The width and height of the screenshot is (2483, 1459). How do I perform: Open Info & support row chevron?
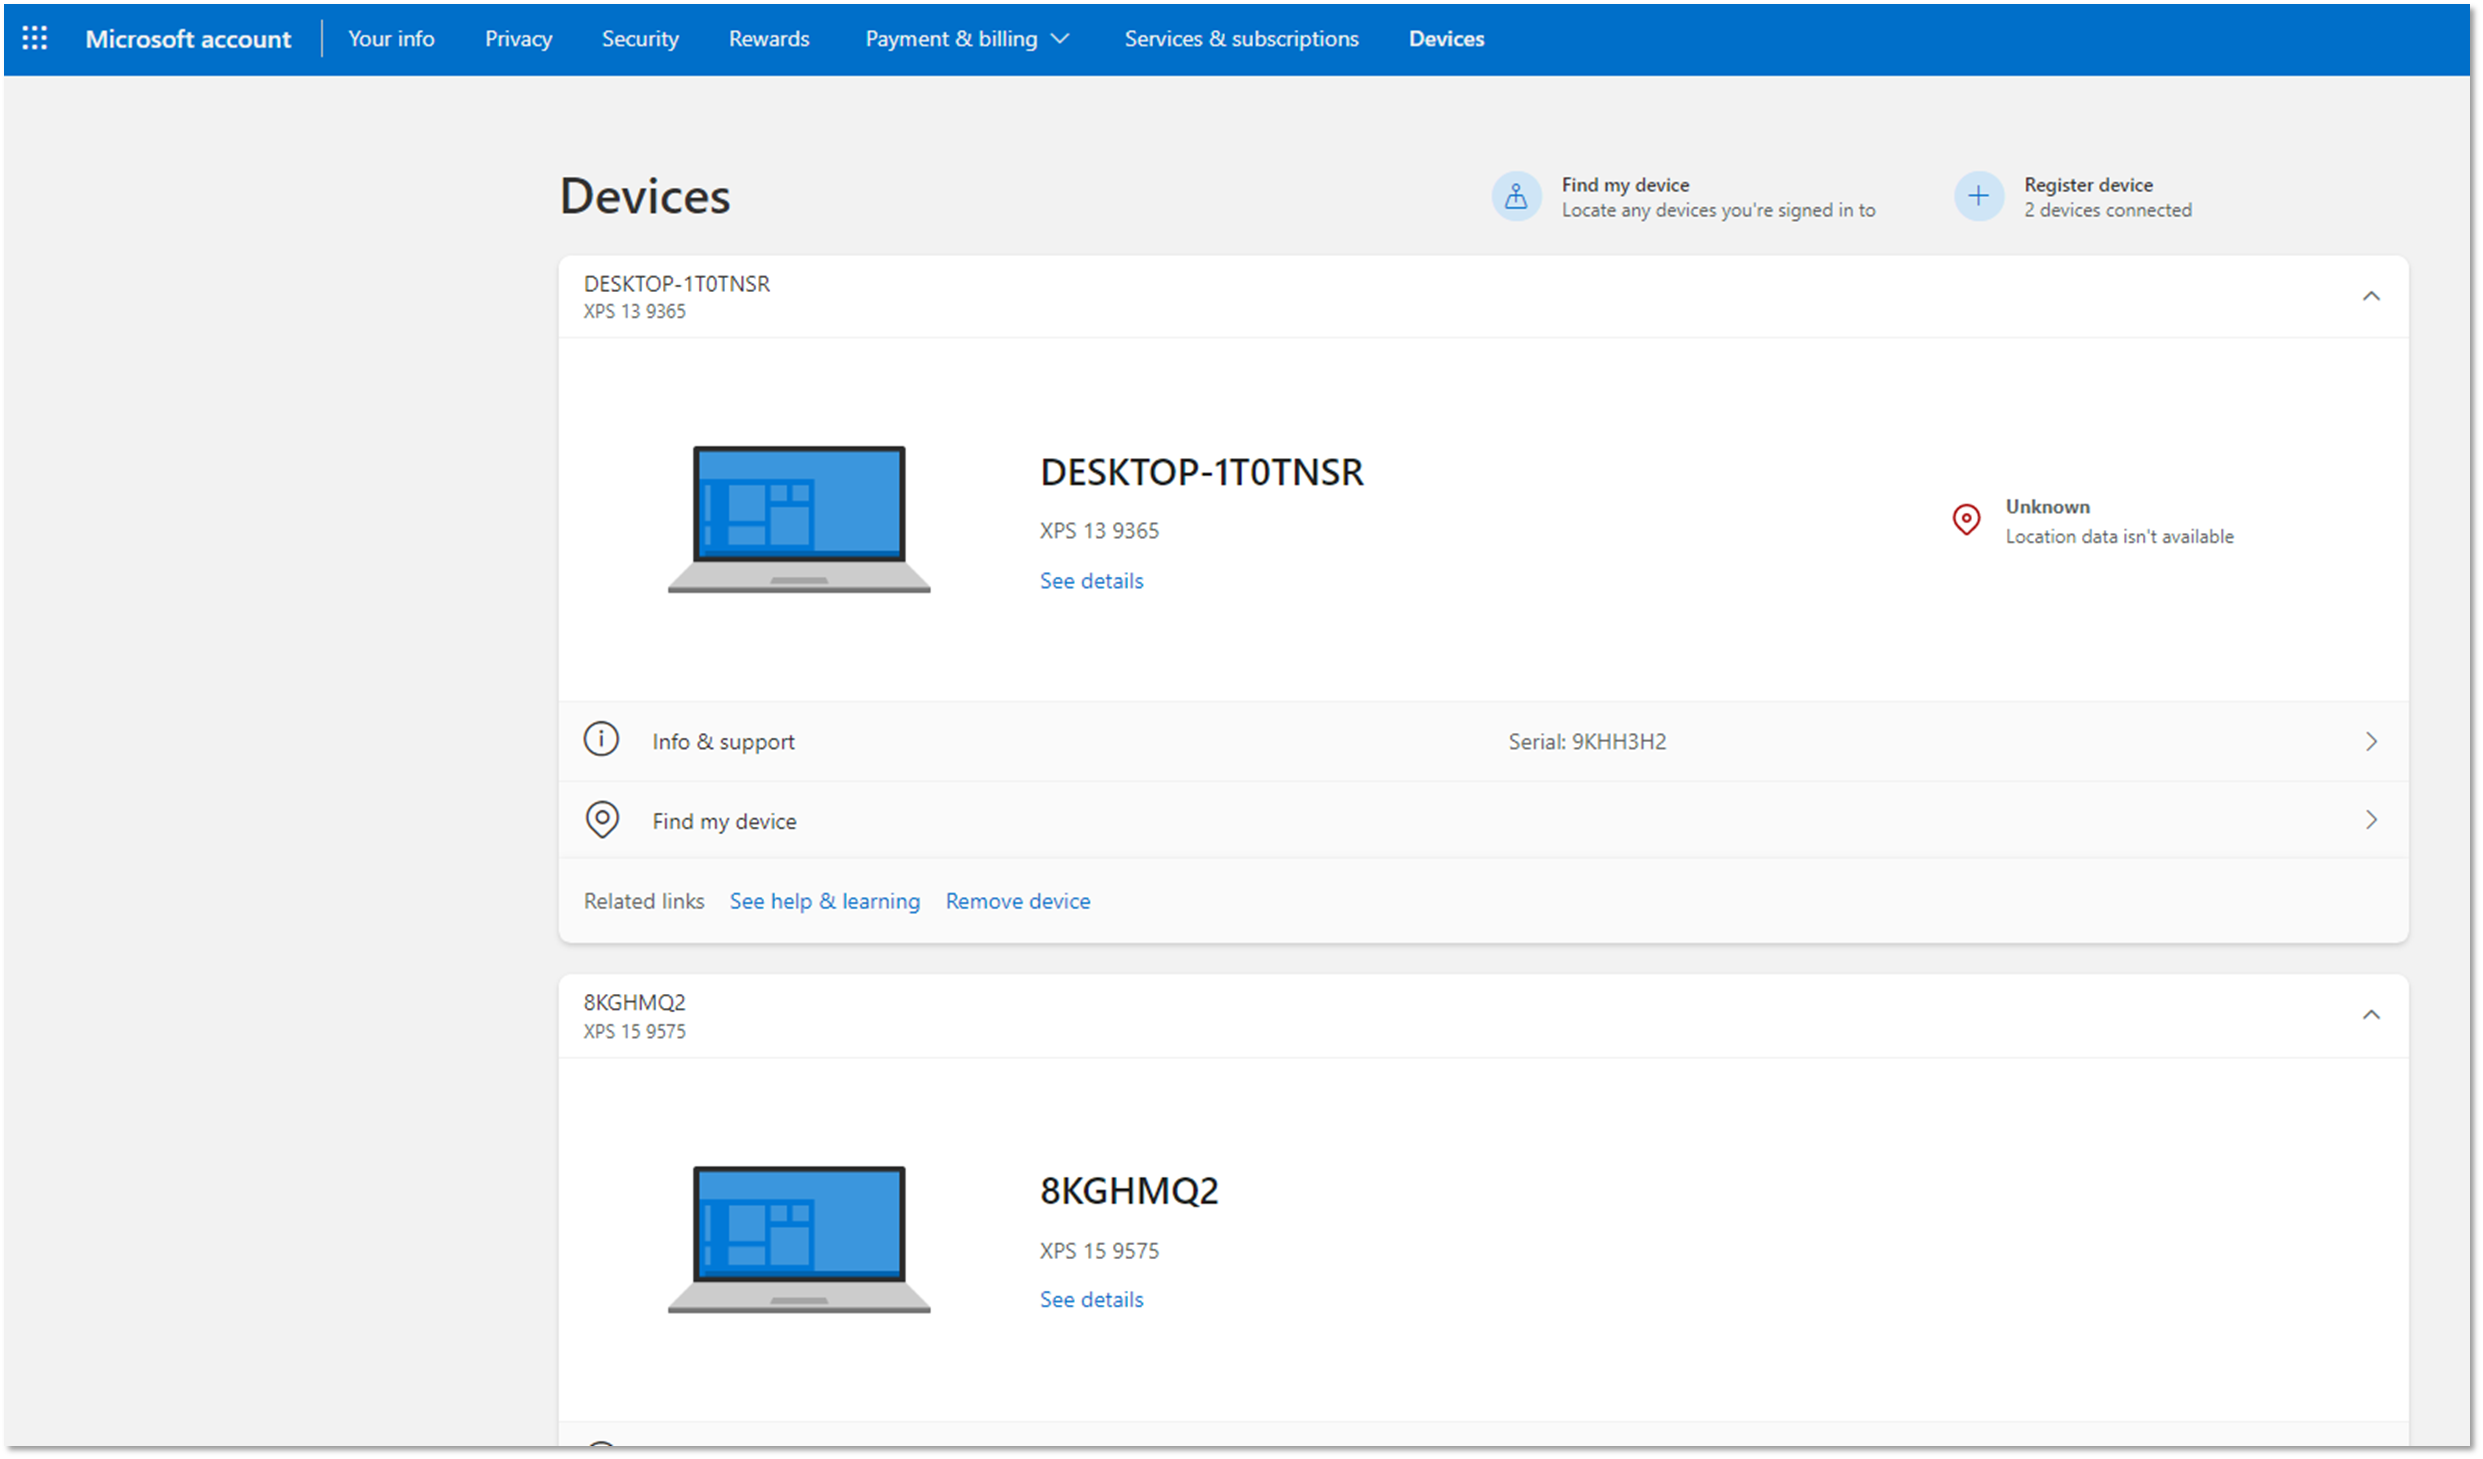pyautogui.click(x=2370, y=741)
